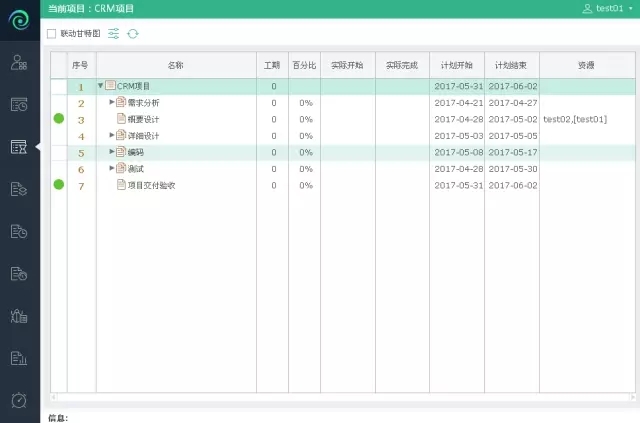The width and height of the screenshot is (640, 423).
Task: Click the document icon of 编码
Action: point(121,151)
